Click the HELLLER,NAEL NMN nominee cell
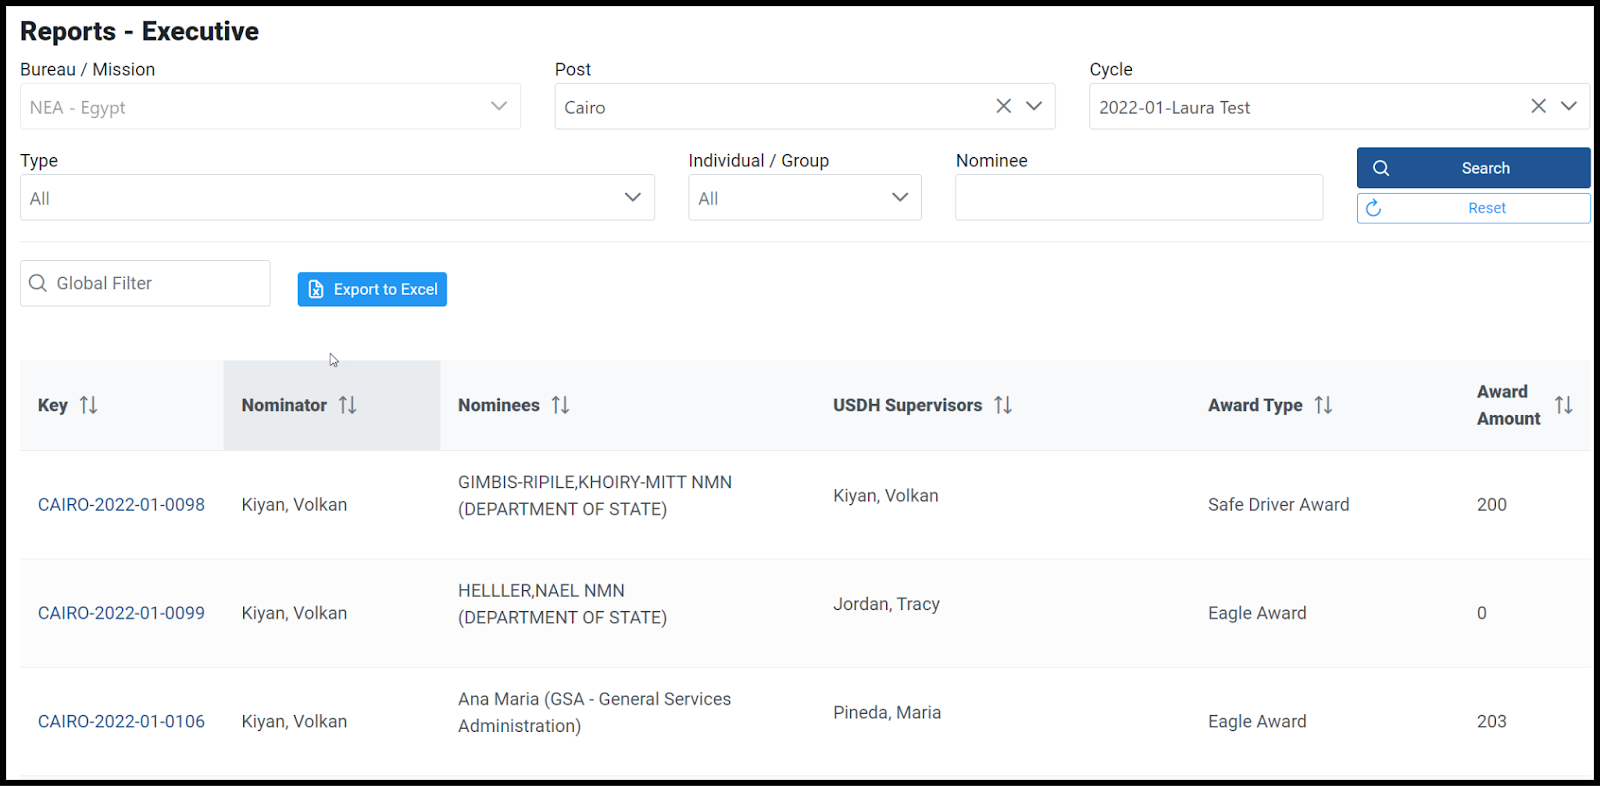Image resolution: width=1600 pixels, height=786 pixels. (562, 604)
